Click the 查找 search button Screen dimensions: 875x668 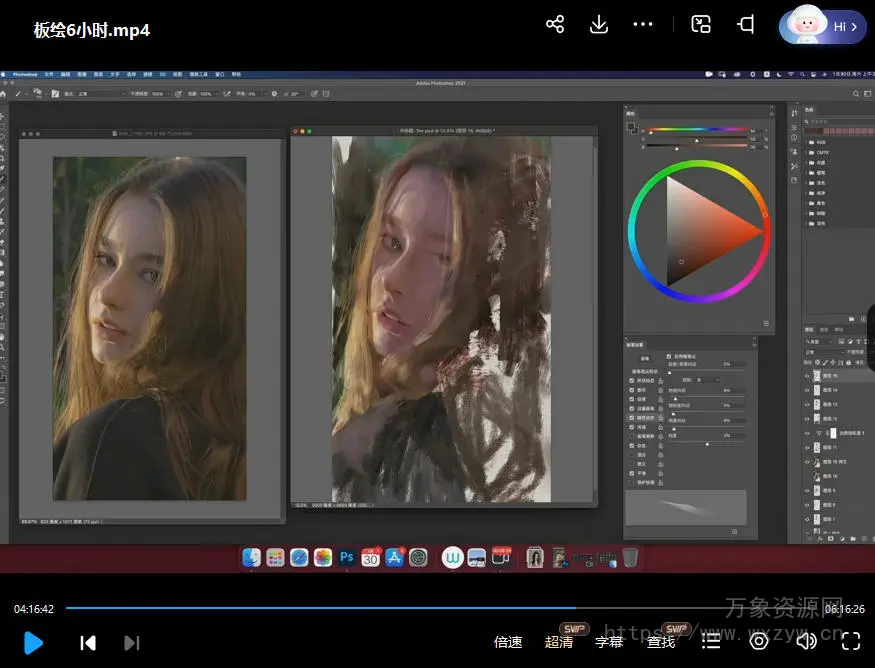point(661,642)
